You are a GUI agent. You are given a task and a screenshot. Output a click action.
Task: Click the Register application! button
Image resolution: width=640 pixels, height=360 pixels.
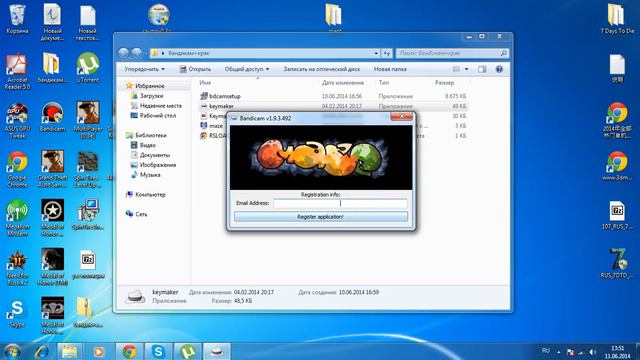(321, 217)
